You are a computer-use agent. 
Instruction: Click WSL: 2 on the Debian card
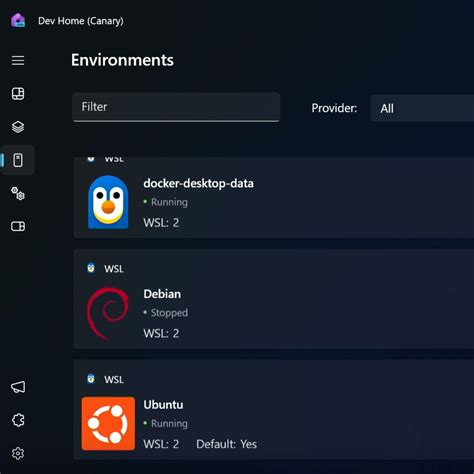(161, 333)
